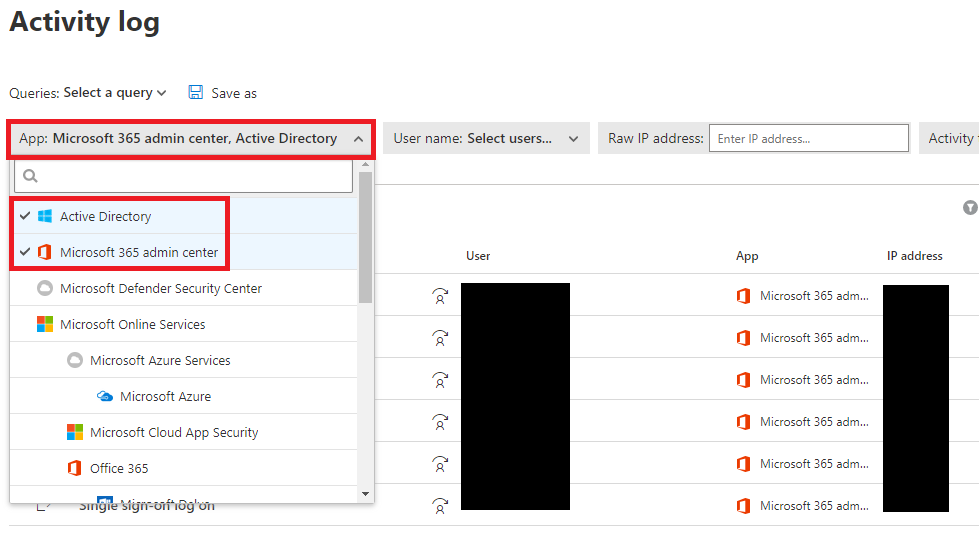The height and width of the screenshot is (536, 979).
Task: Click the magnifier search icon
Action: click(x=30, y=176)
